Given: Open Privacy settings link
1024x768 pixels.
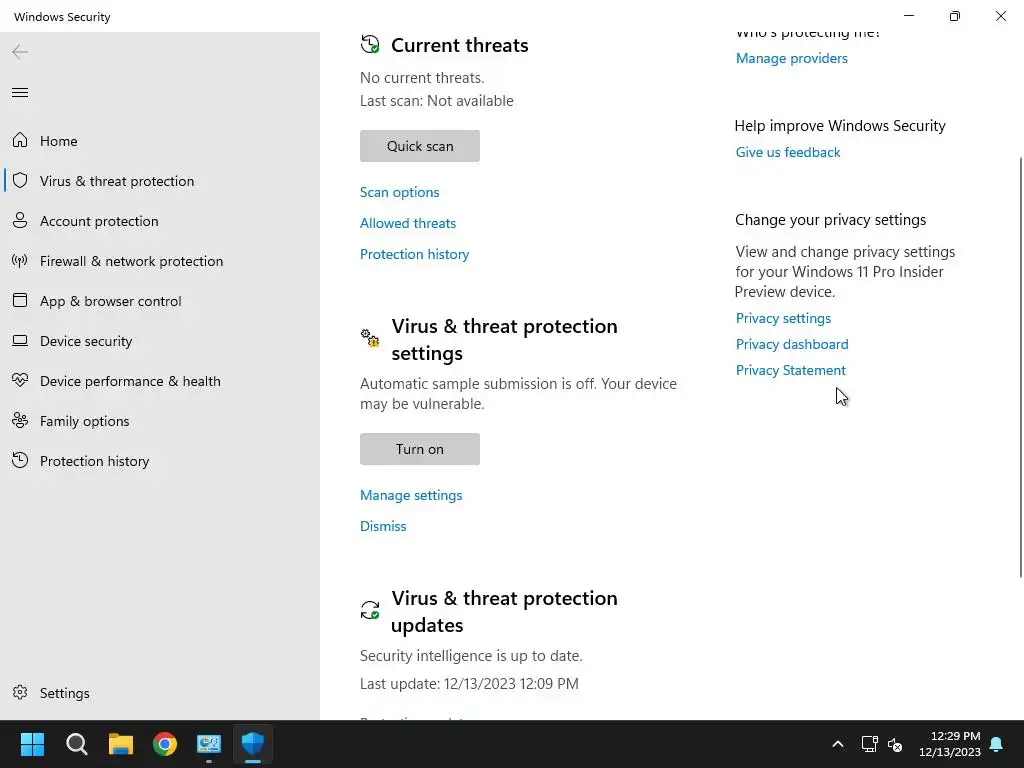Looking at the screenshot, I should [x=784, y=318].
